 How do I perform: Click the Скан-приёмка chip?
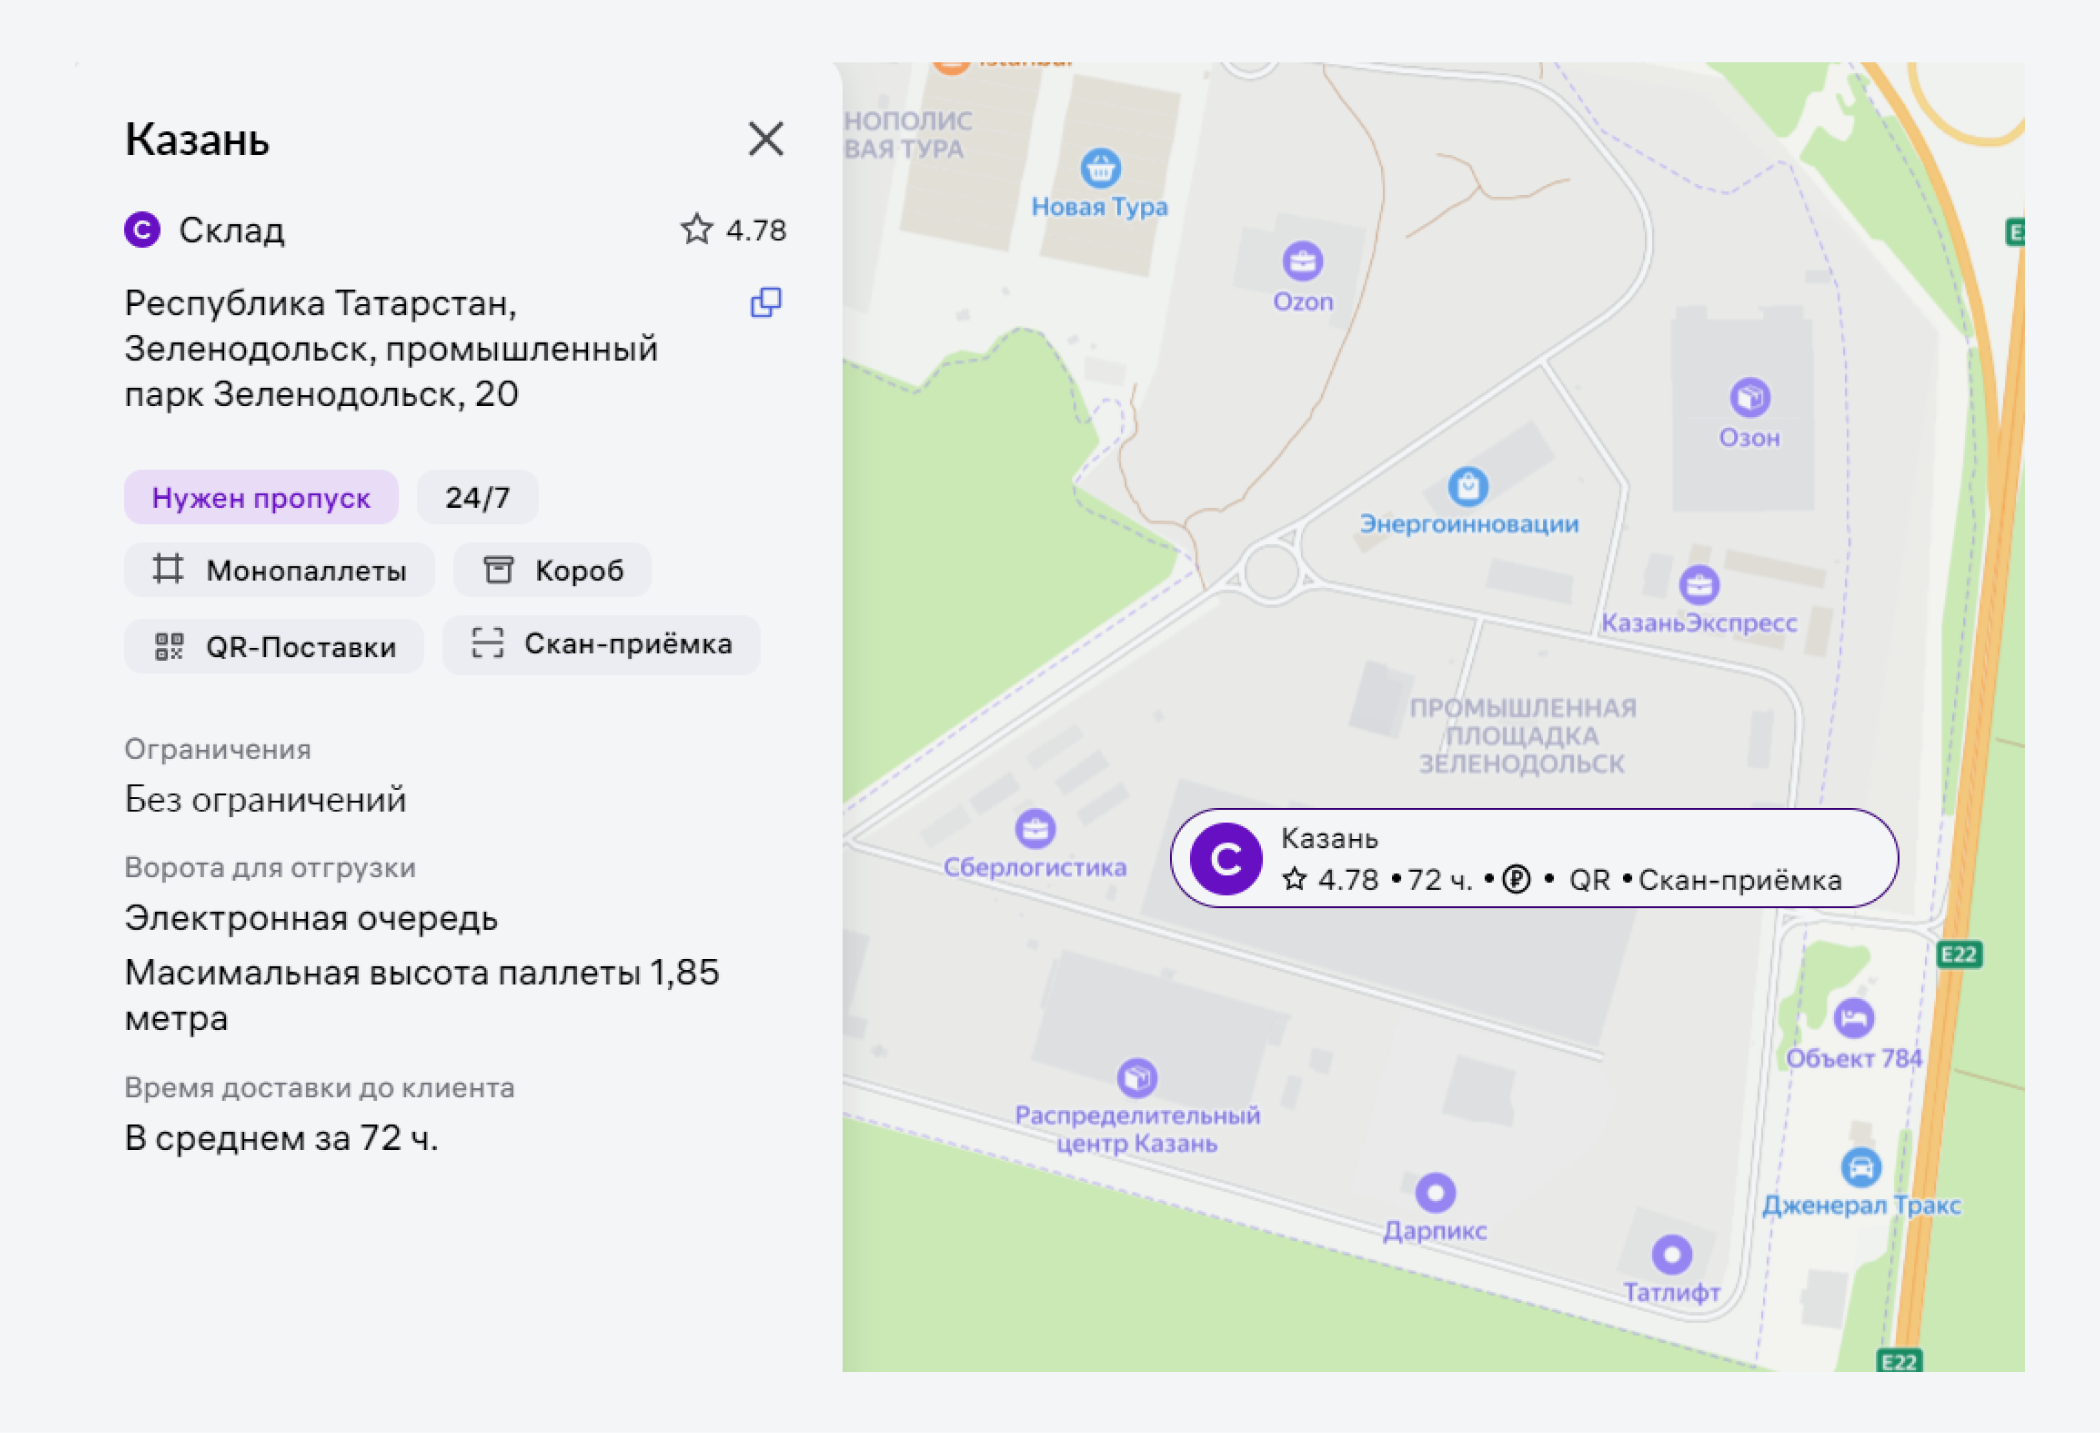(x=601, y=645)
